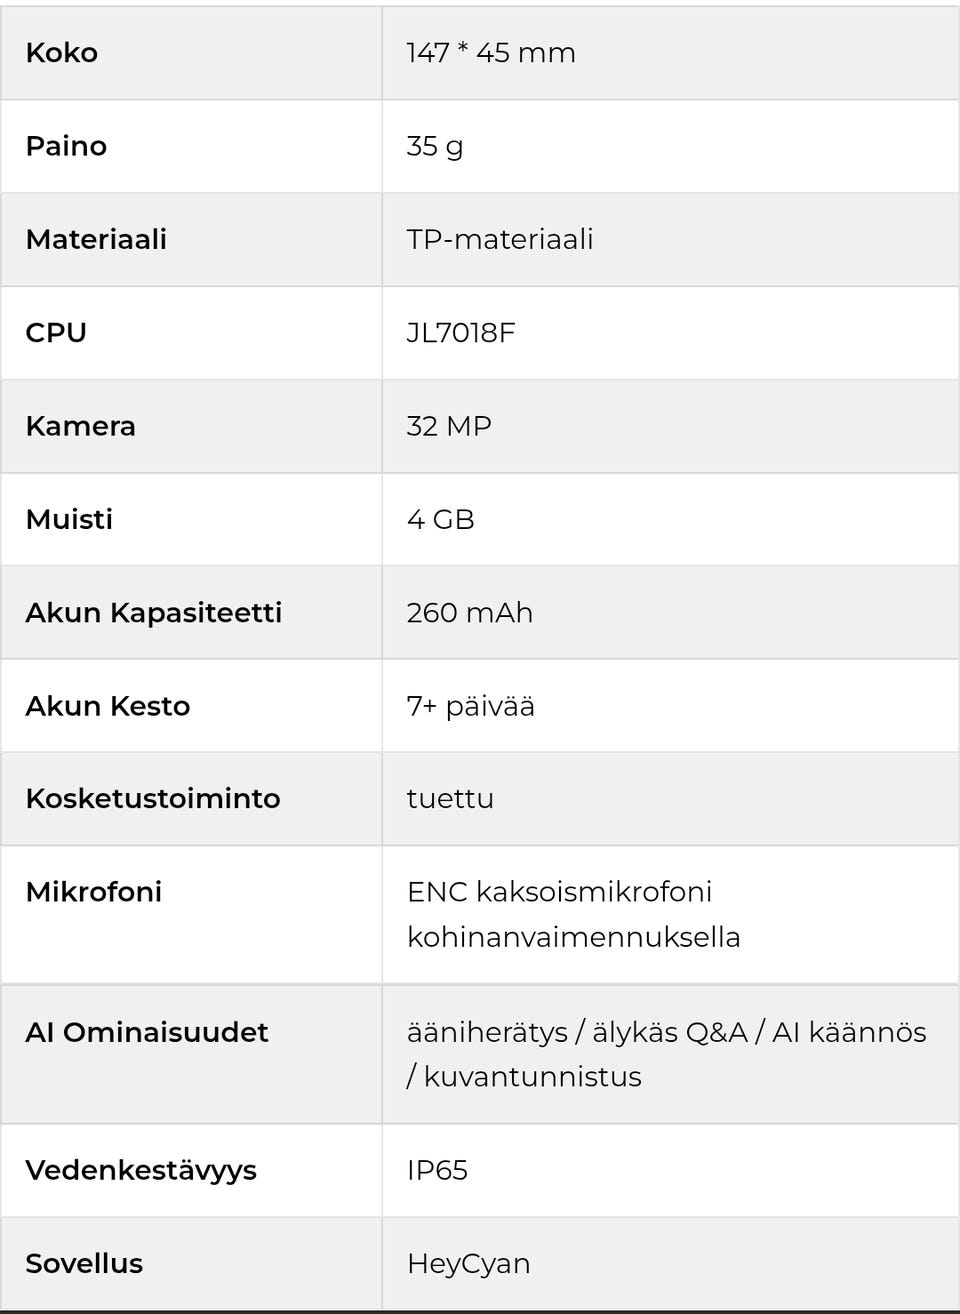Select the 147 * 45 mm size value
This screenshot has width=960, height=1314.
(491, 53)
